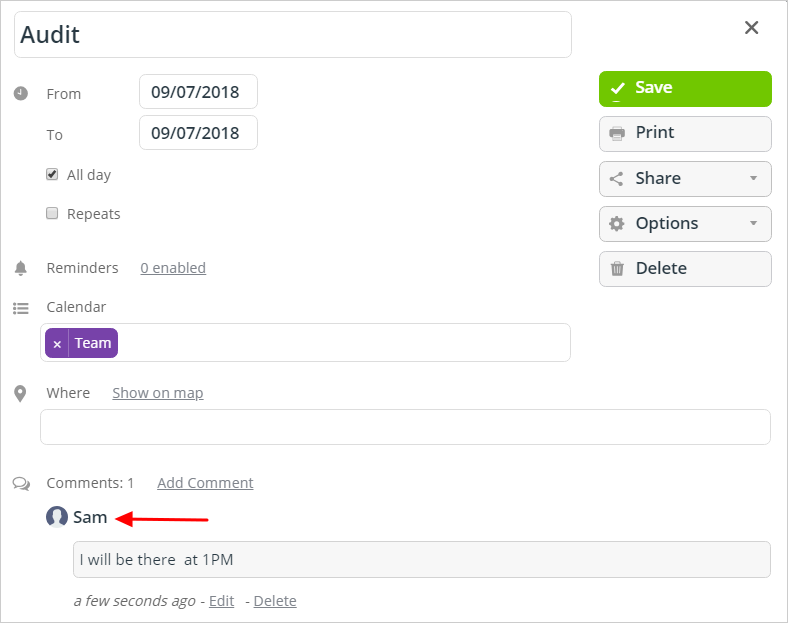The width and height of the screenshot is (788, 623).
Task: Remove the Team calendar tag with x
Action: [57, 344]
